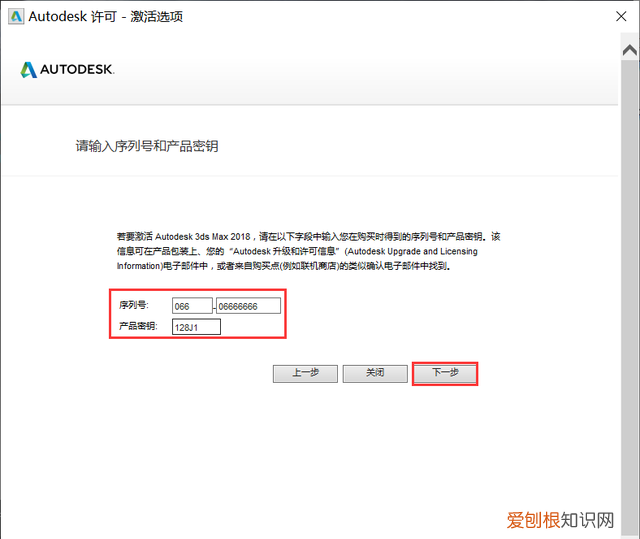Click the scrollbar up arrow
The image size is (640, 539).
point(630,50)
